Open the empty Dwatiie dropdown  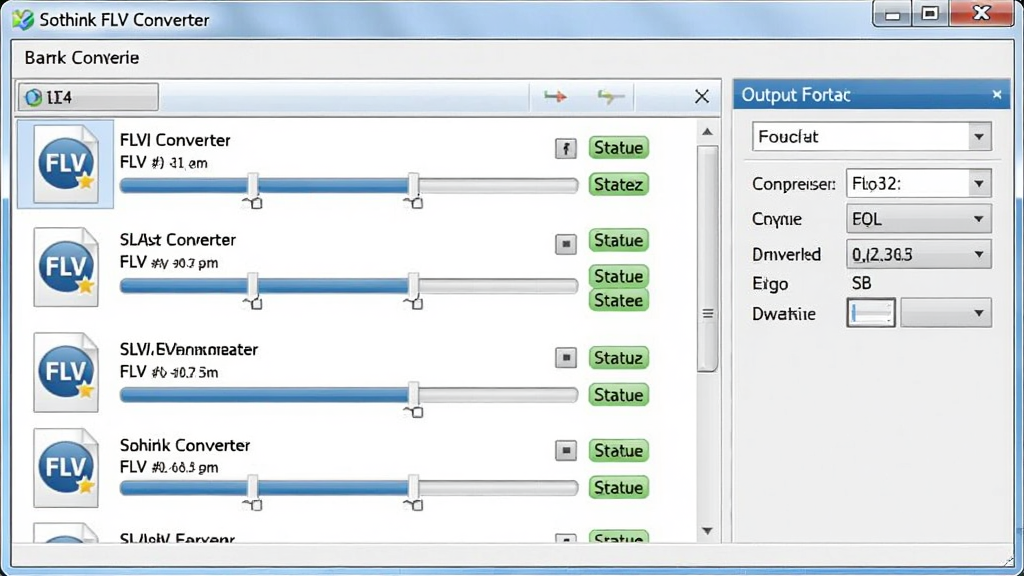tap(946, 313)
